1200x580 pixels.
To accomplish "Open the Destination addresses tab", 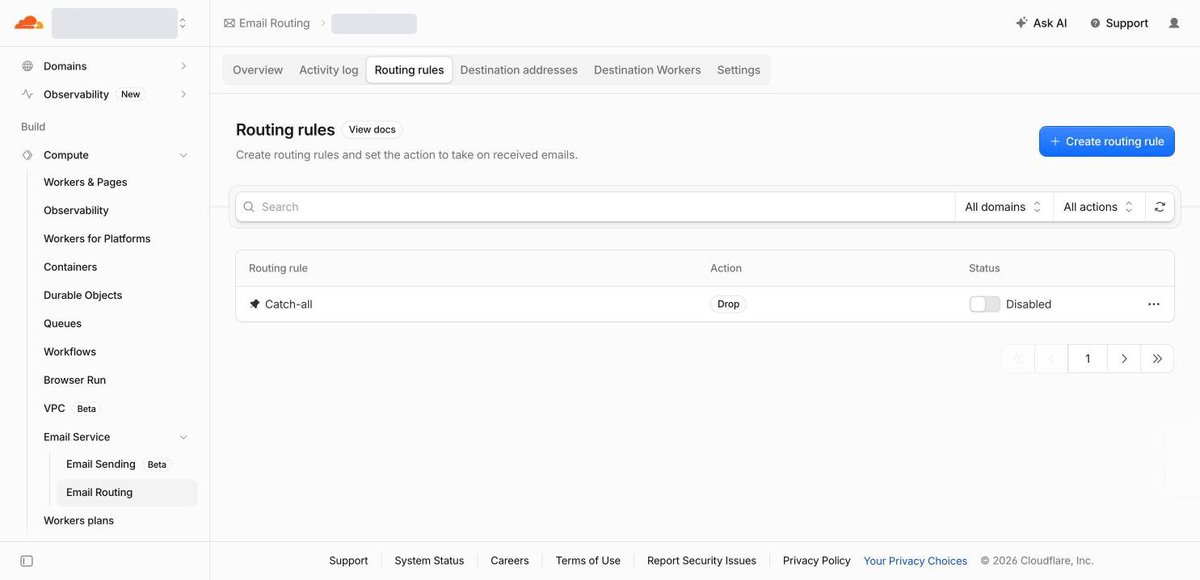I will point(519,70).
